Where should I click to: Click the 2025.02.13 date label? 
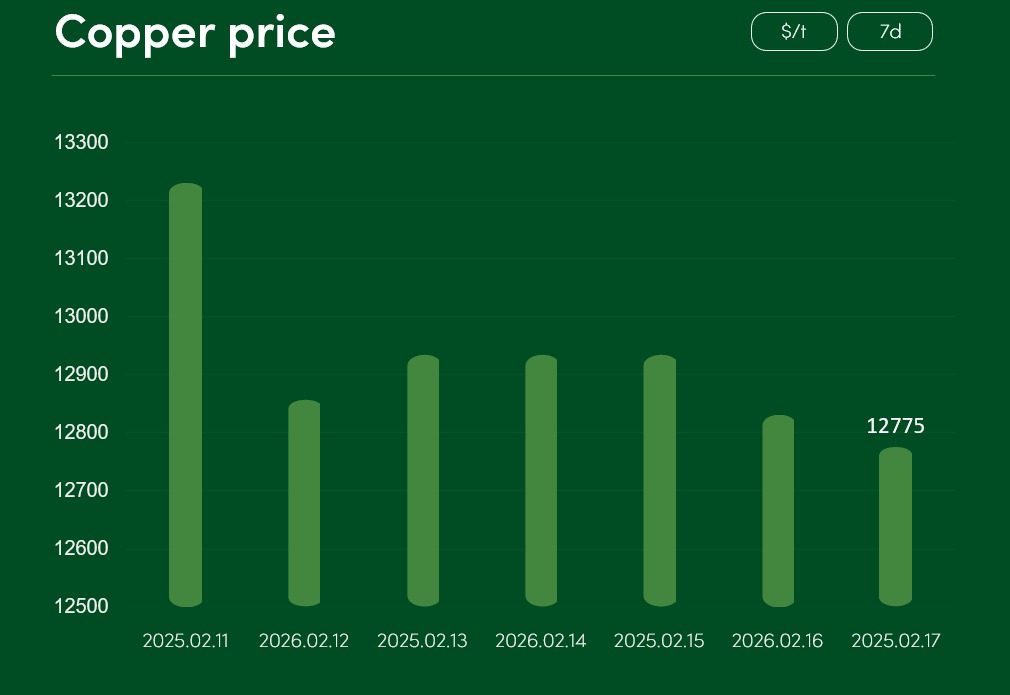click(422, 641)
